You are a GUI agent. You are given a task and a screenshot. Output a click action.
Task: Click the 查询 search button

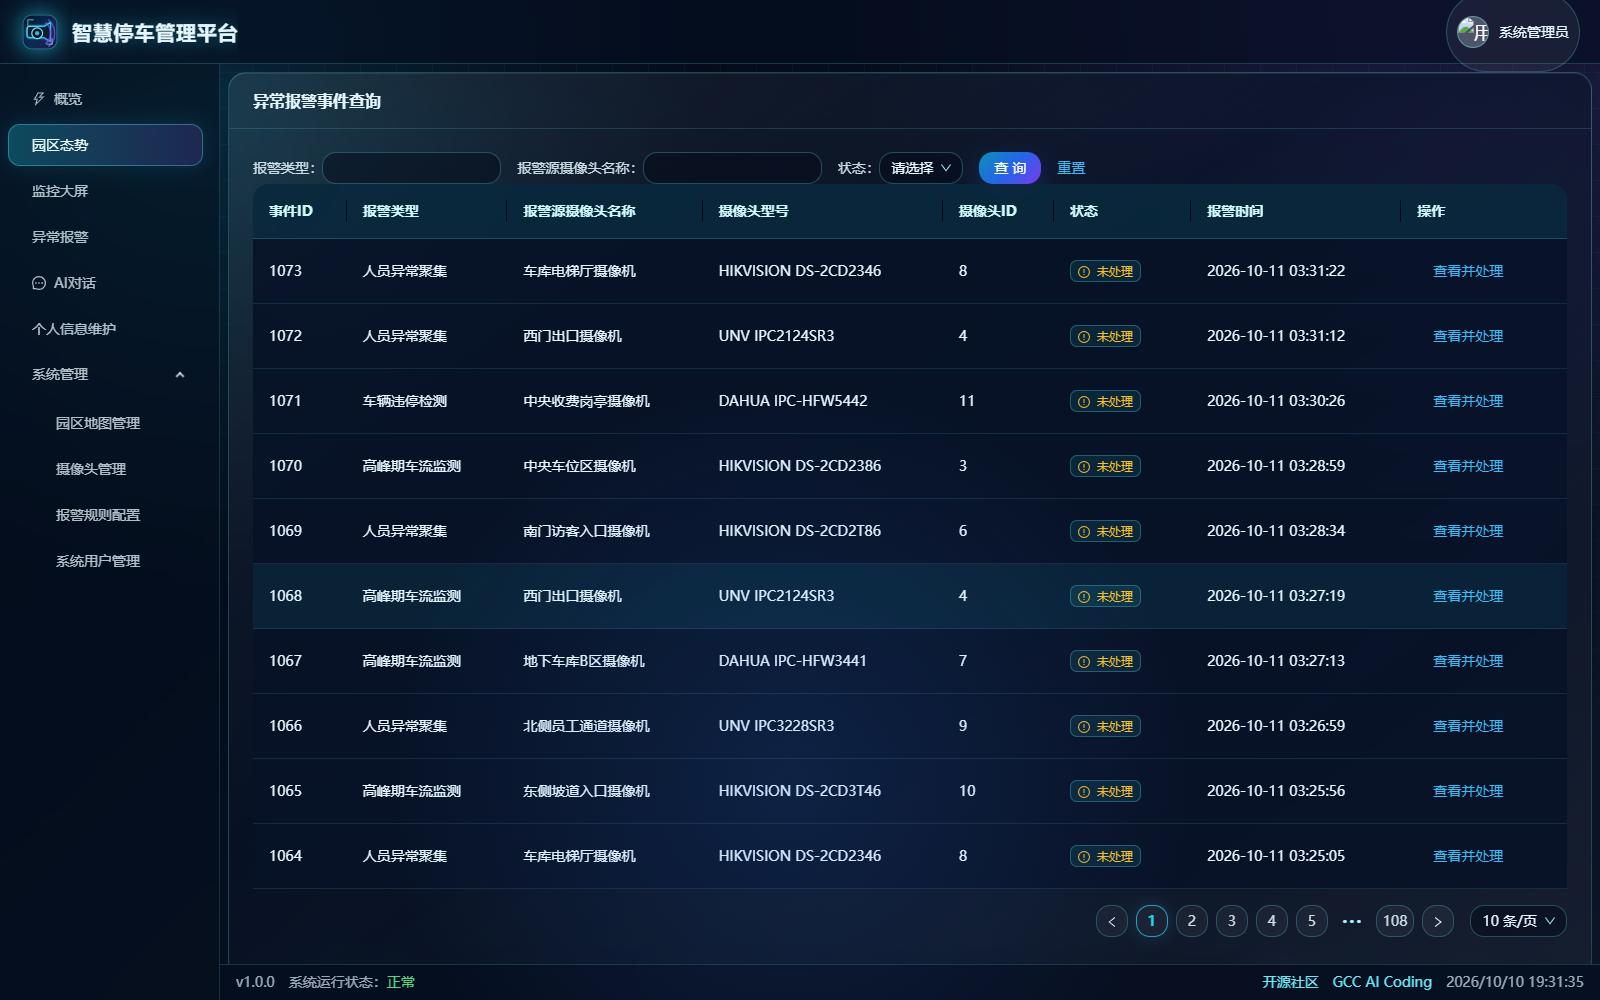[x=1010, y=168]
